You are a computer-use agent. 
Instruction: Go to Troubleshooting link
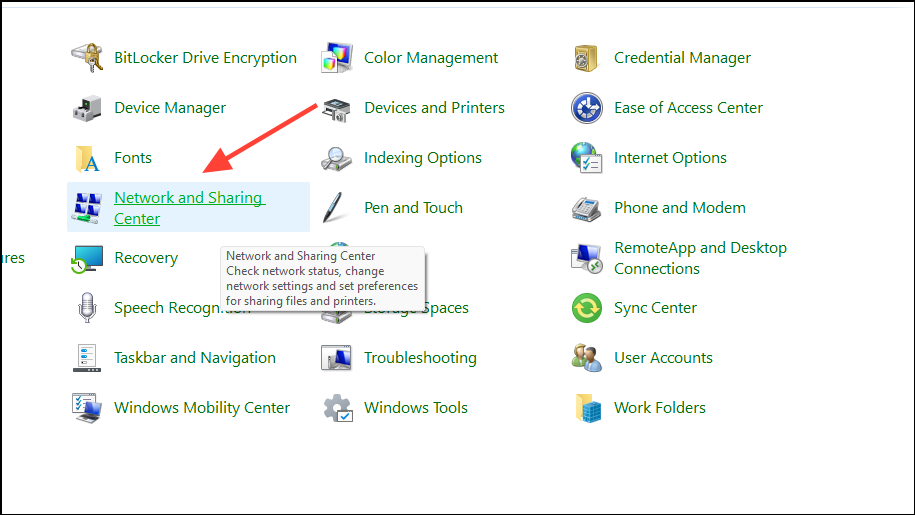420,358
